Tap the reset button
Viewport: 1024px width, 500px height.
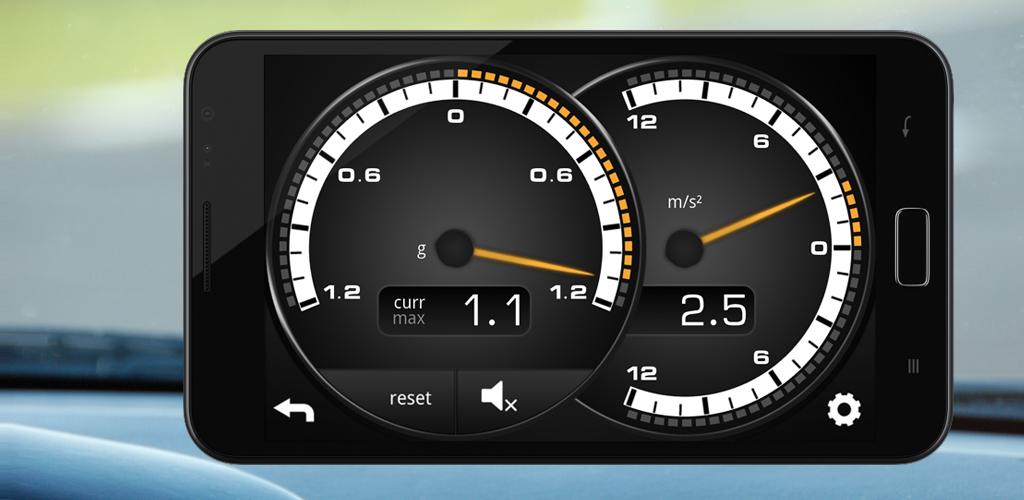pyautogui.click(x=410, y=398)
